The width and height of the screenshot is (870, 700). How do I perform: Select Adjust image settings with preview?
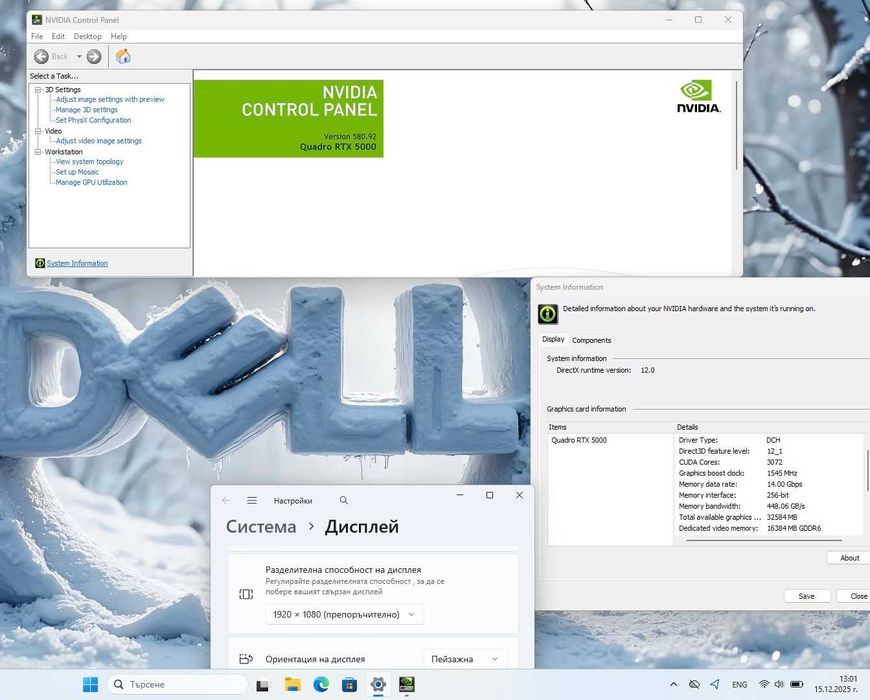coord(110,99)
